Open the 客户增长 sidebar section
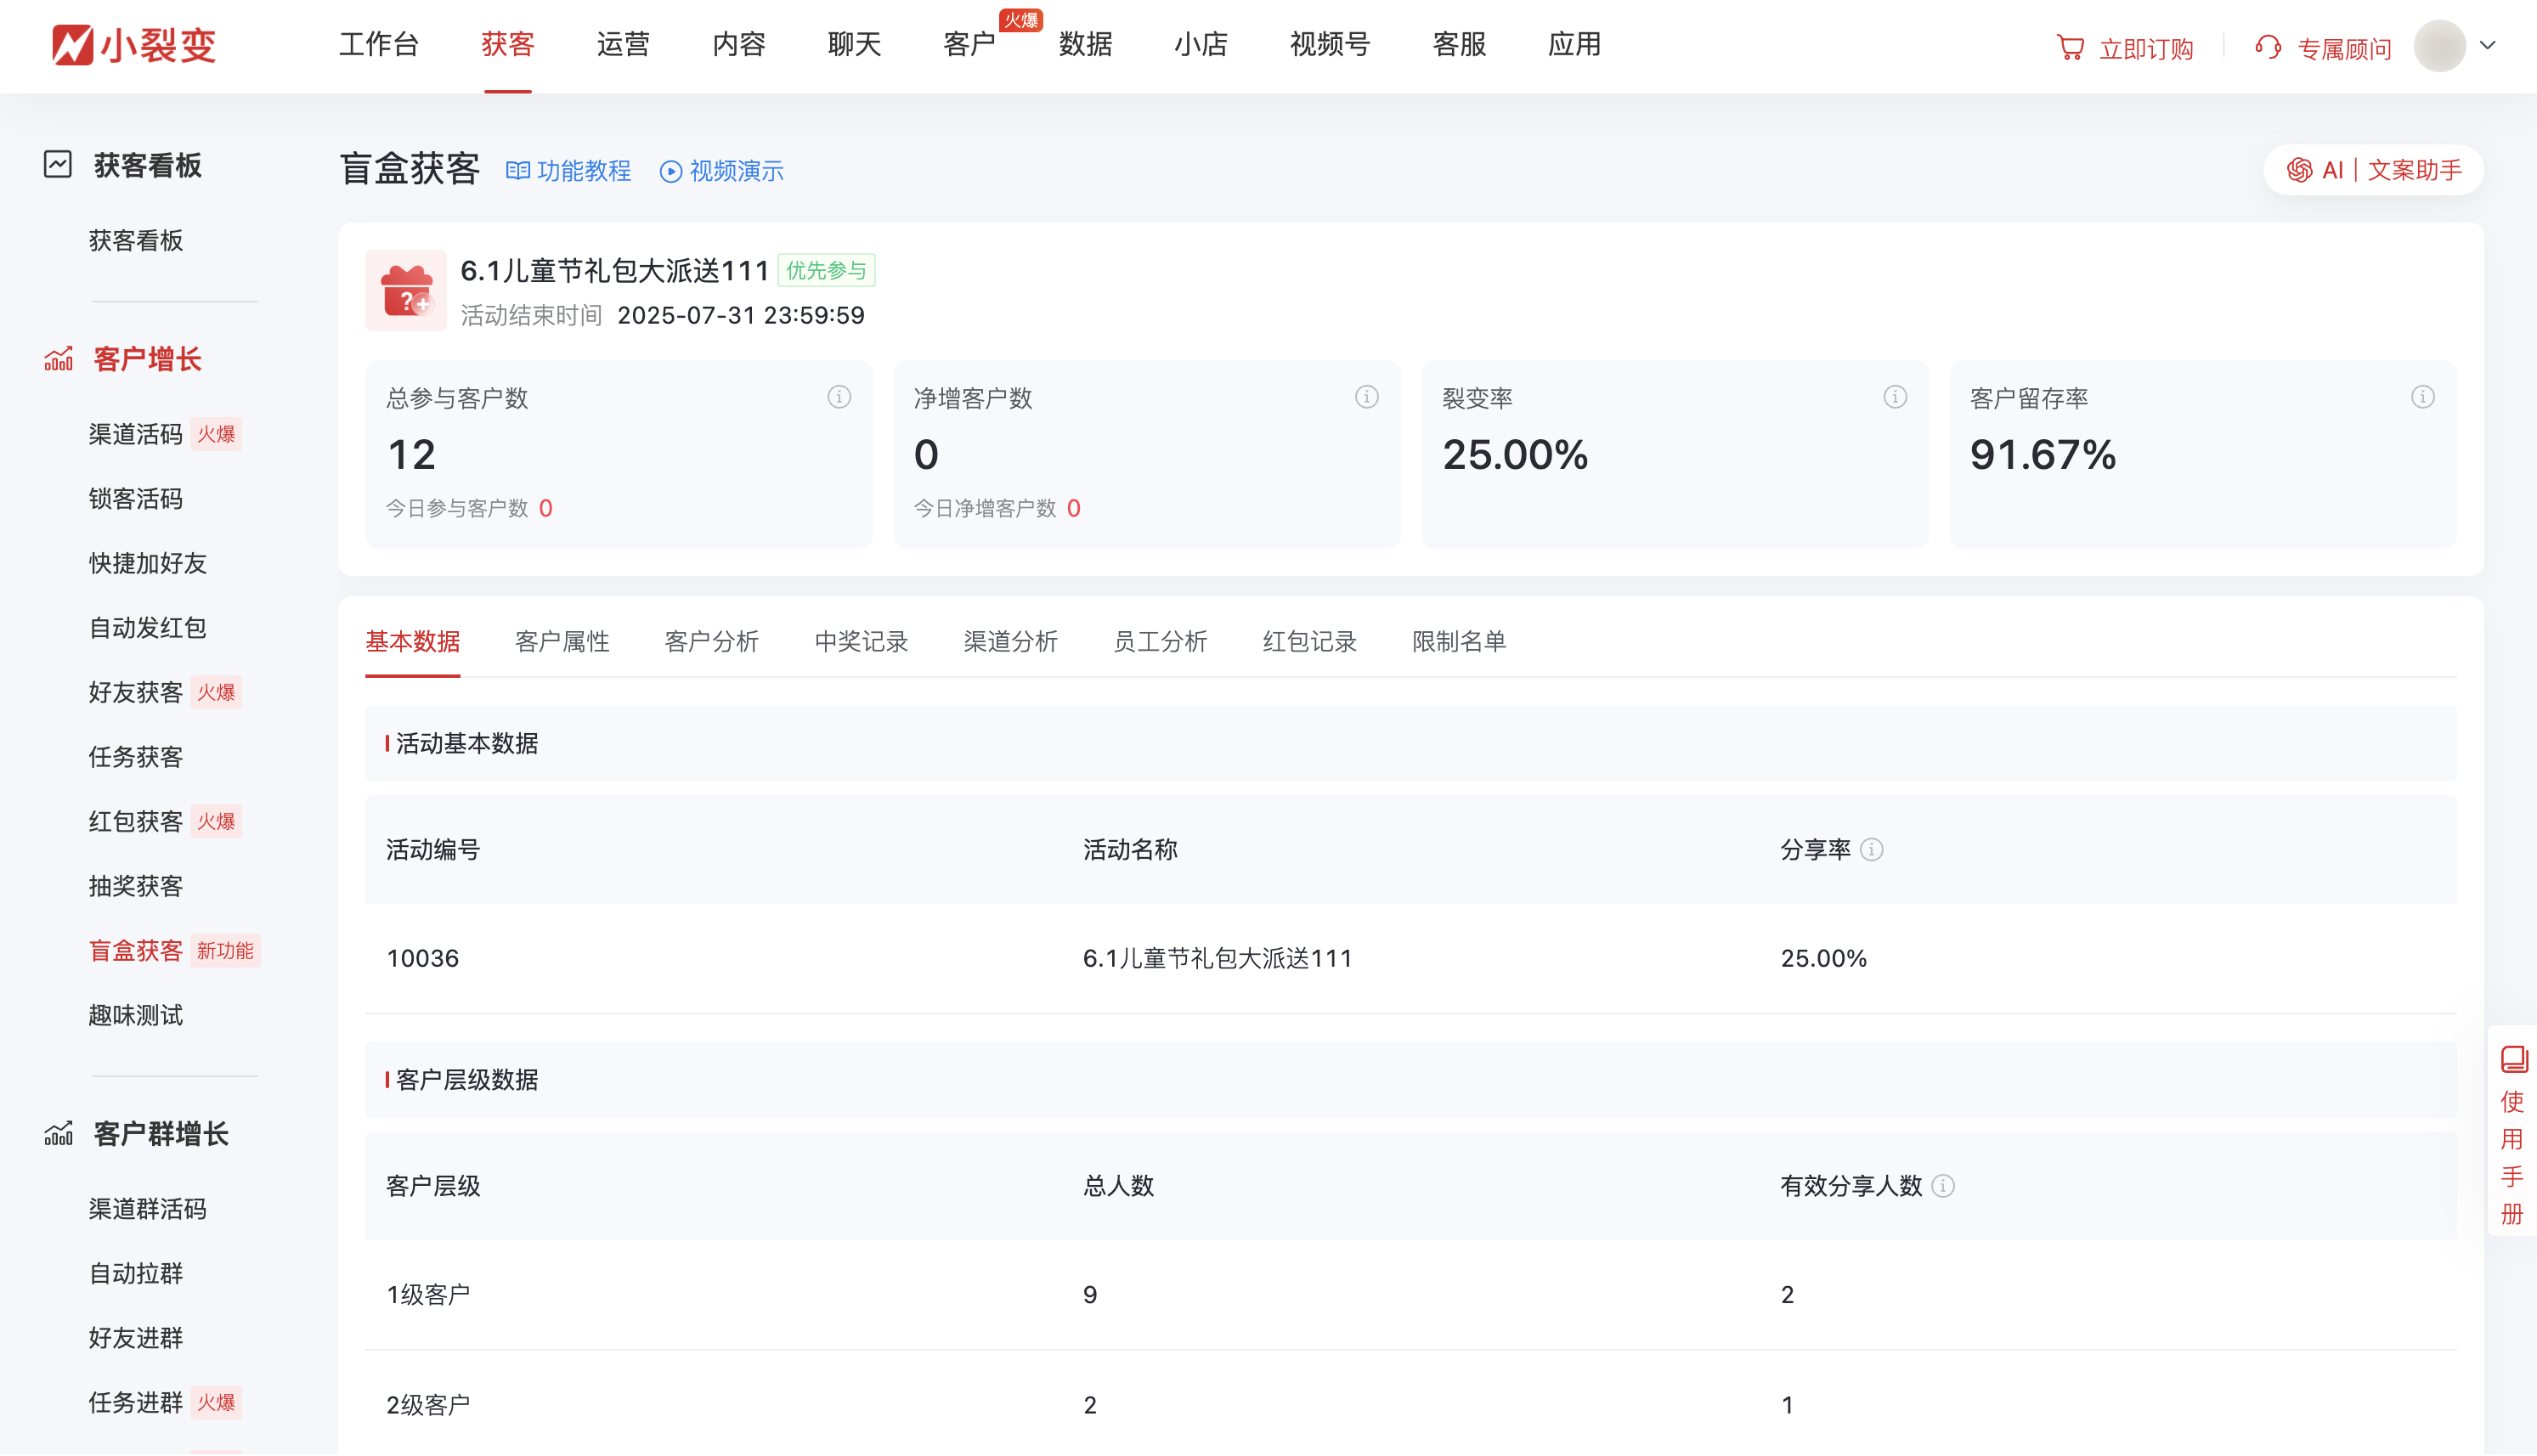2537x1456 pixels. click(146, 358)
